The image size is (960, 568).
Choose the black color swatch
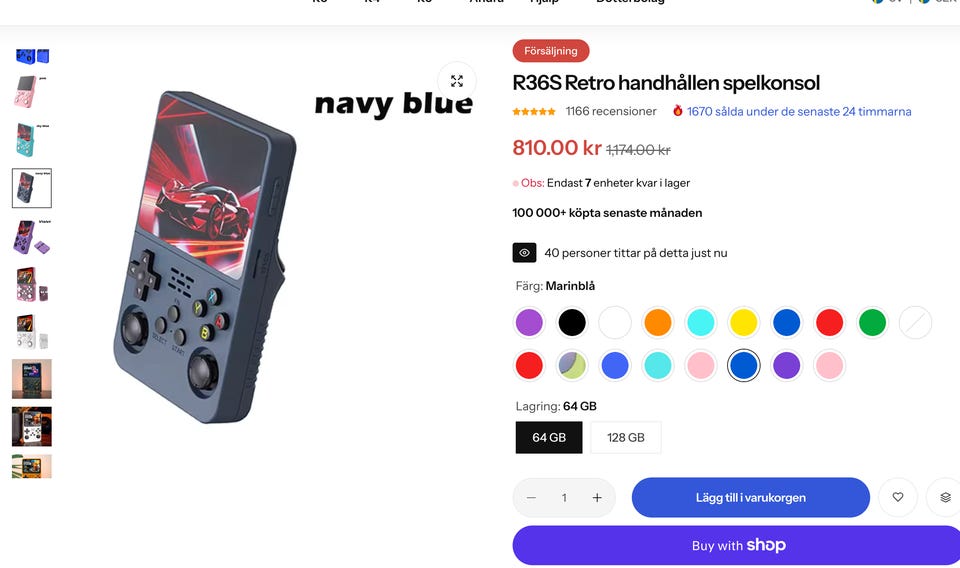[572, 323]
